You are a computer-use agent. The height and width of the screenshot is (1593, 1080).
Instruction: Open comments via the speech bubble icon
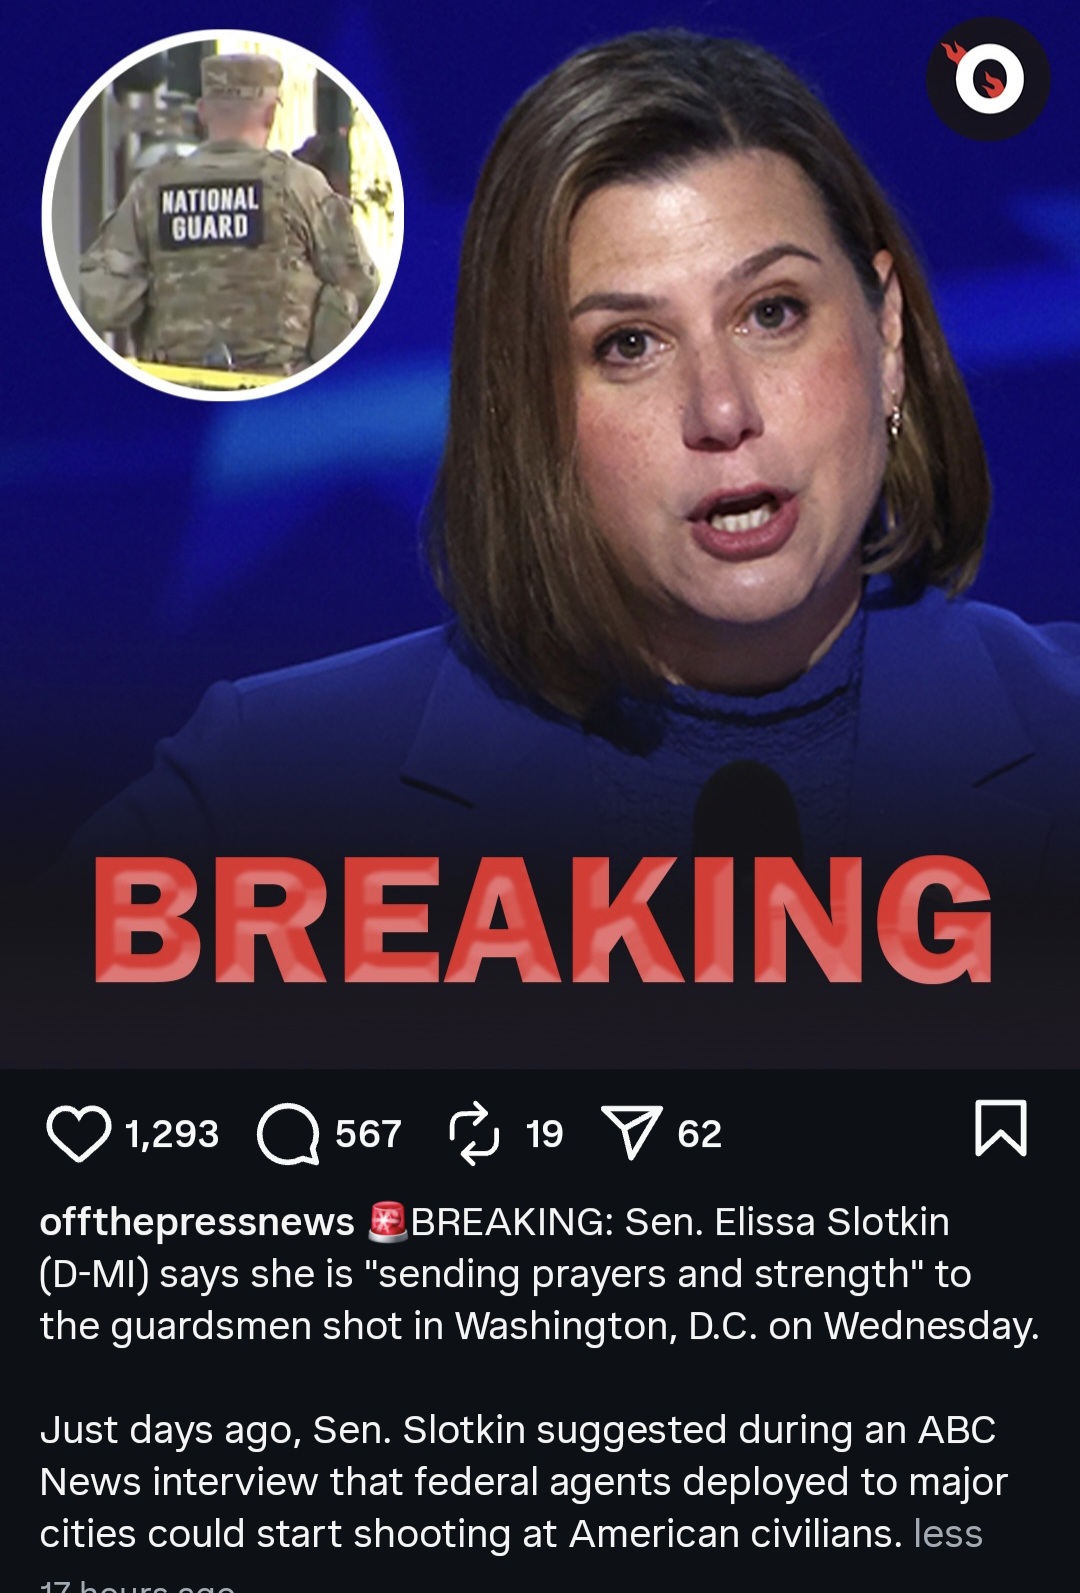point(288,1134)
